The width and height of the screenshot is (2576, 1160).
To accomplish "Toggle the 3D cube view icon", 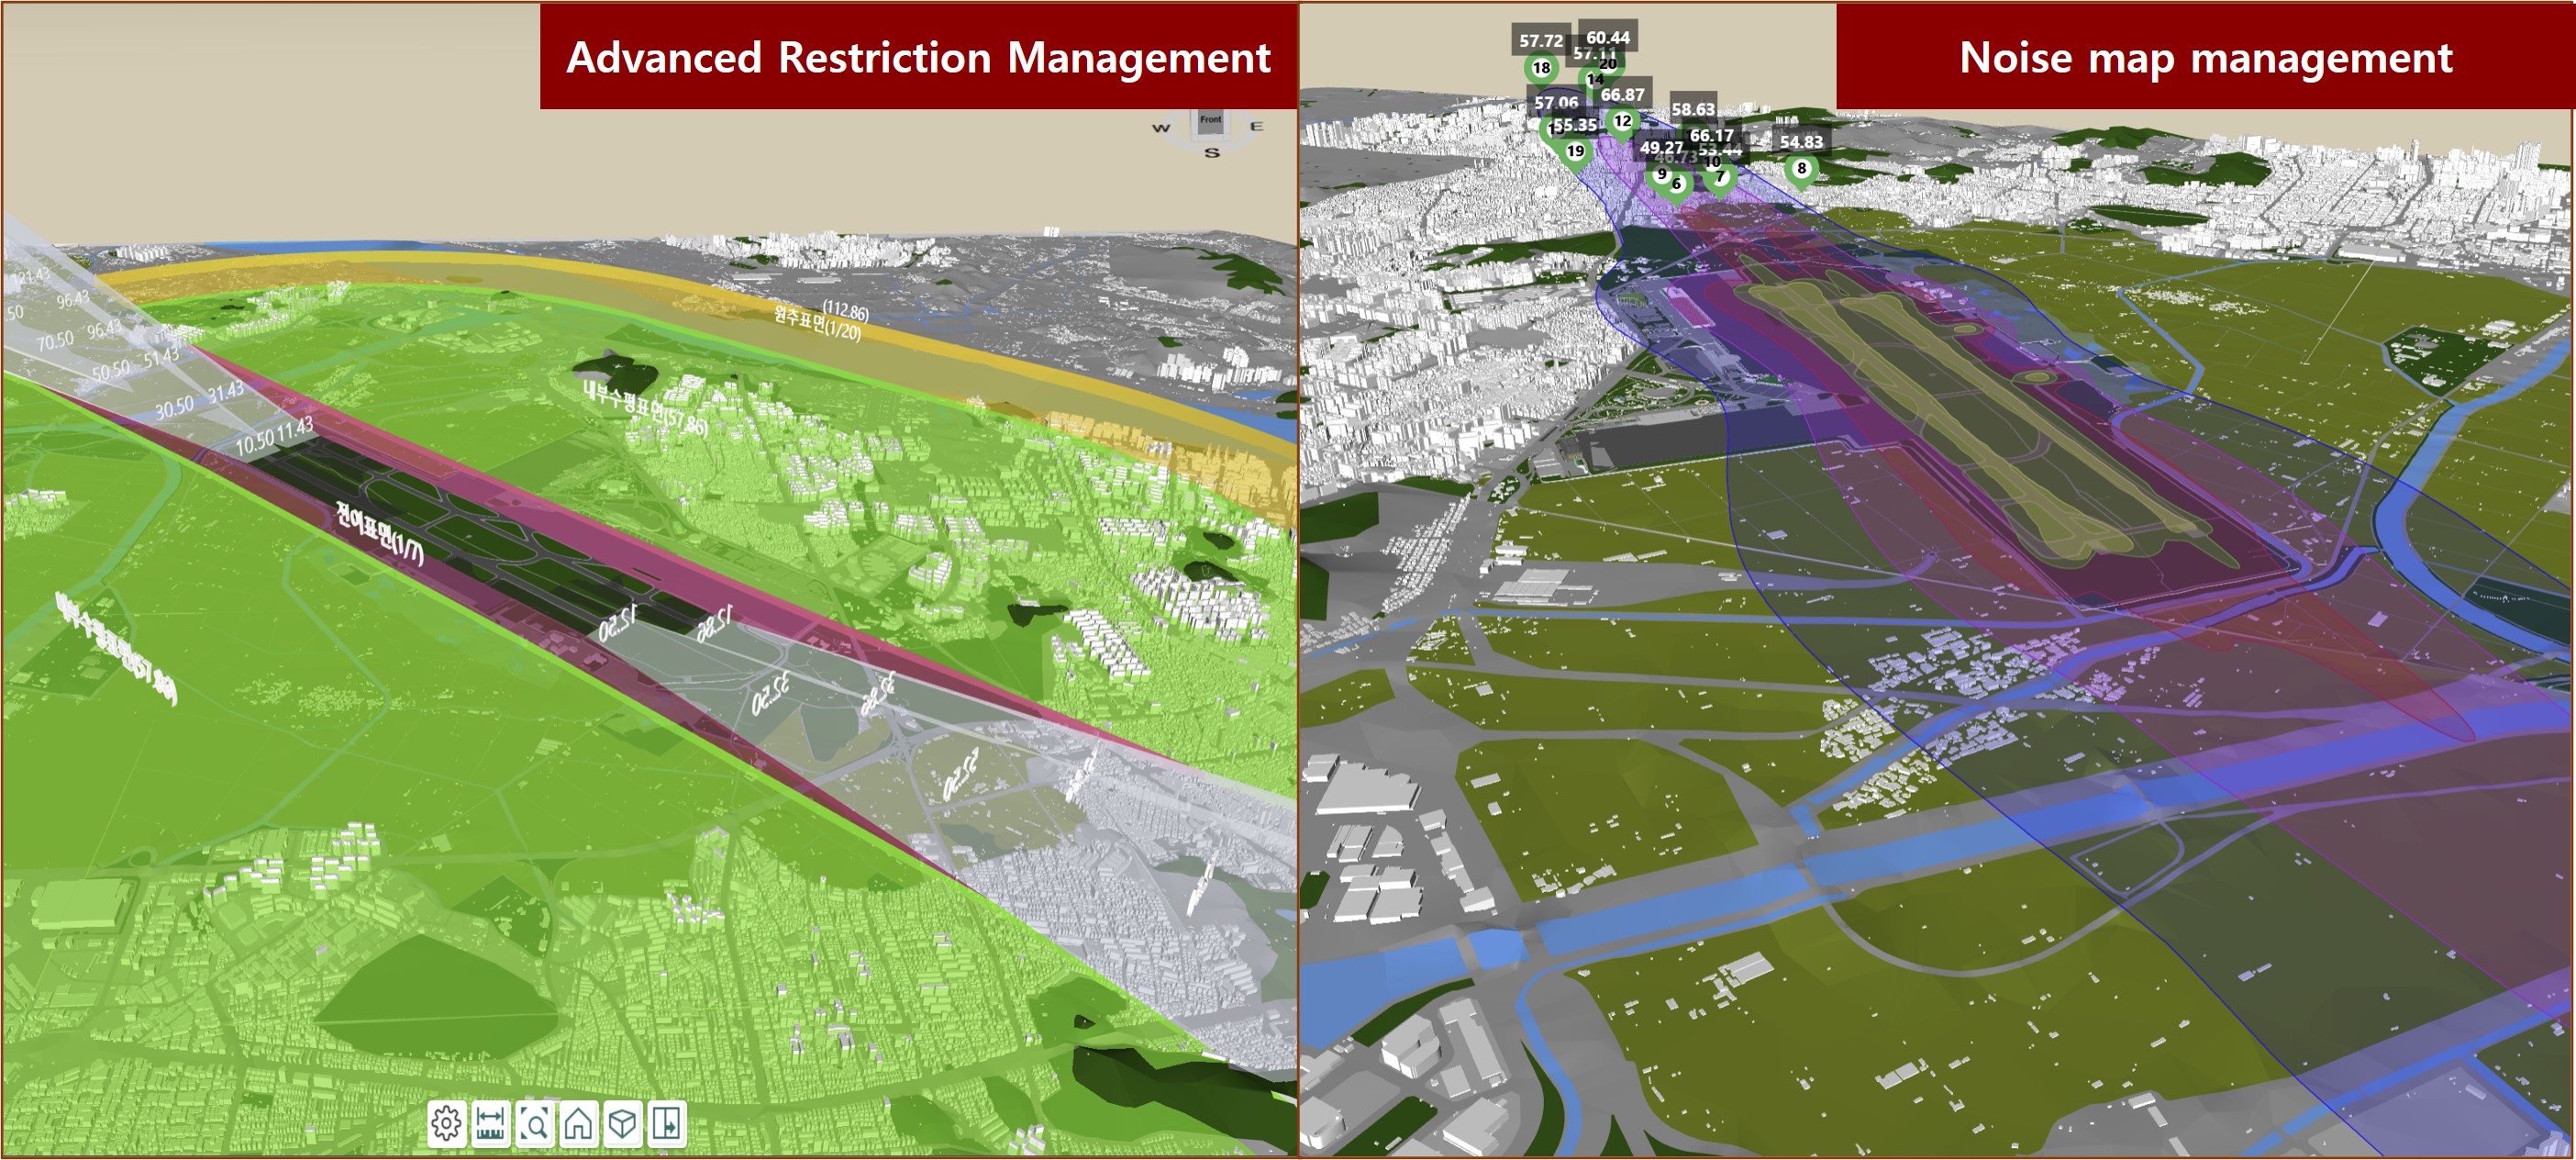I will point(622,1124).
